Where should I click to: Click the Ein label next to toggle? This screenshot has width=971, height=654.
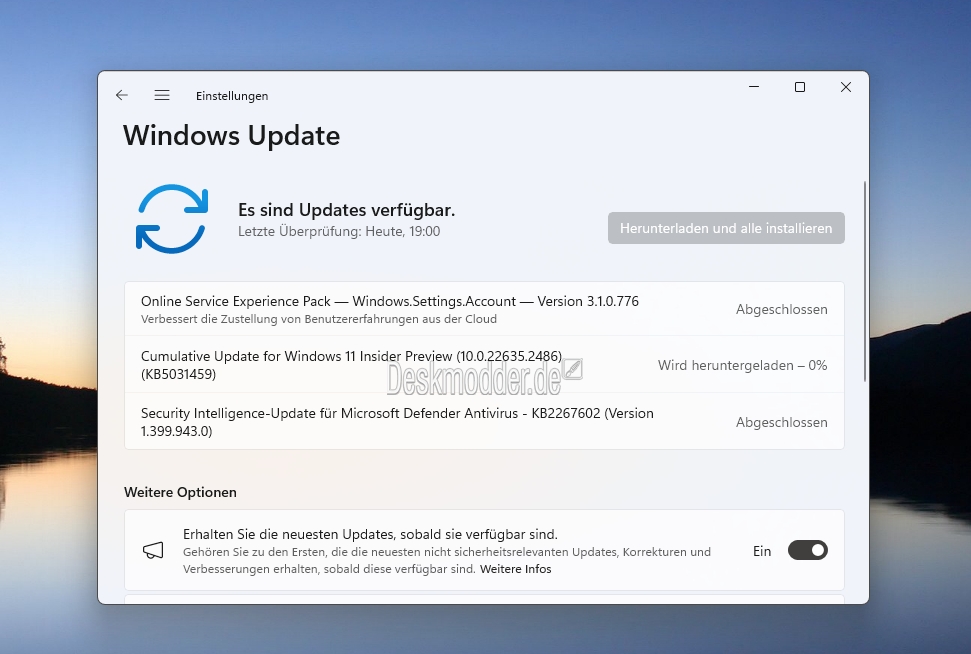coord(762,551)
